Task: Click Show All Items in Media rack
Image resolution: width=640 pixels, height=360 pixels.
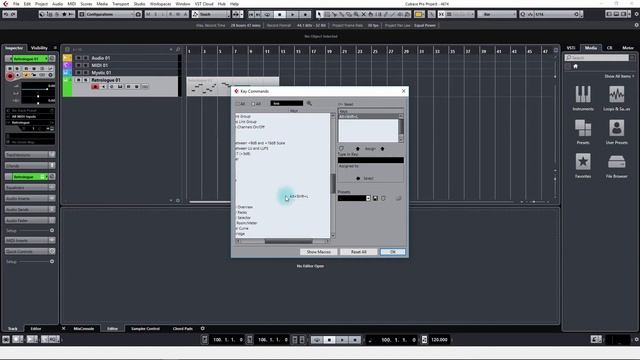Action: (618, 76)
